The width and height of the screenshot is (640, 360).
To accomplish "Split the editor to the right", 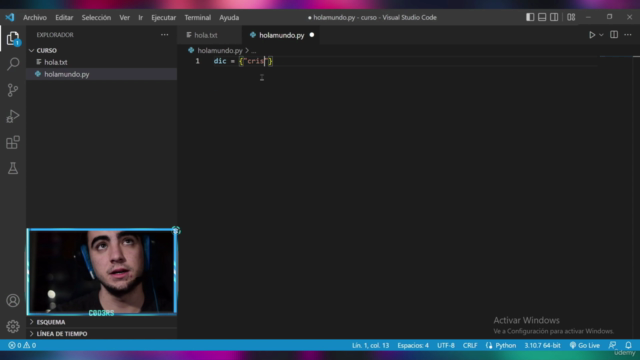I will pyautogui.click(x=614, y=35).
